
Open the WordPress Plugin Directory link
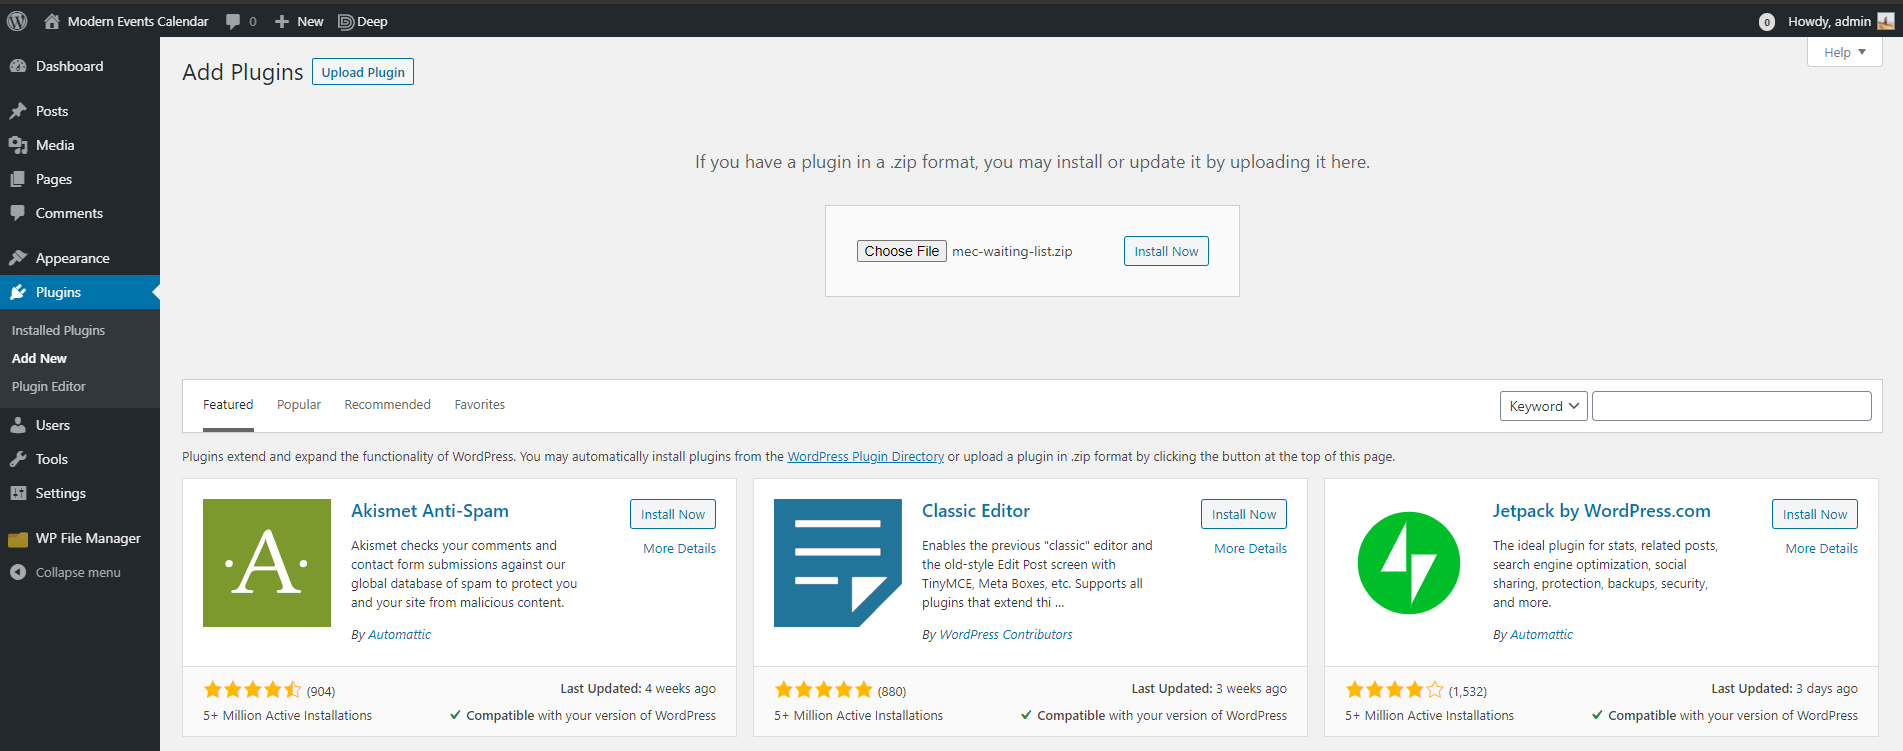pos(865,456)
